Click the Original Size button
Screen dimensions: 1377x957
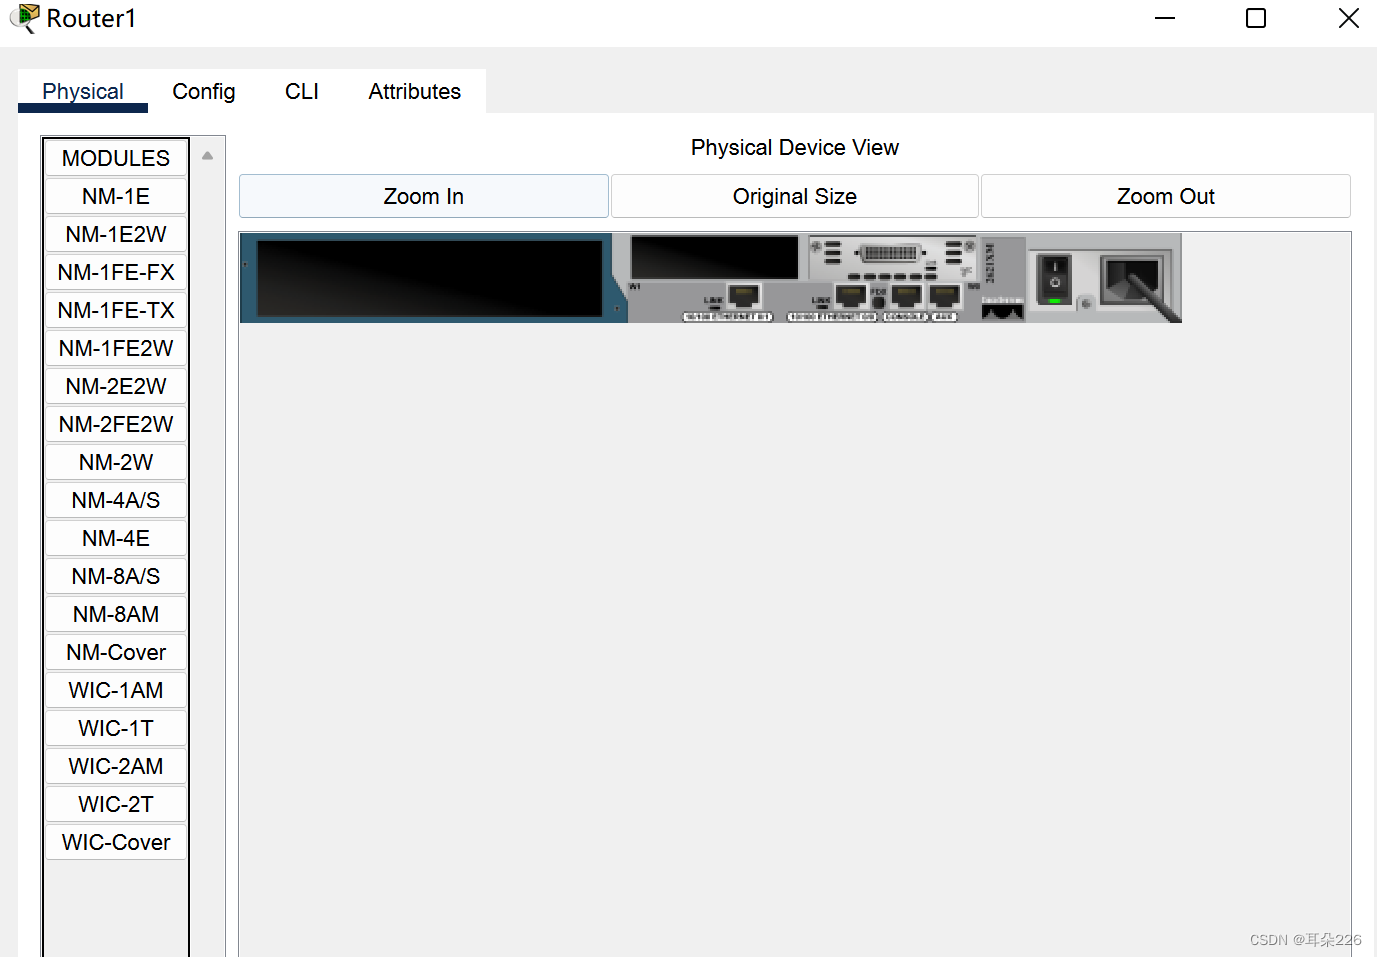tap(795, 196)
